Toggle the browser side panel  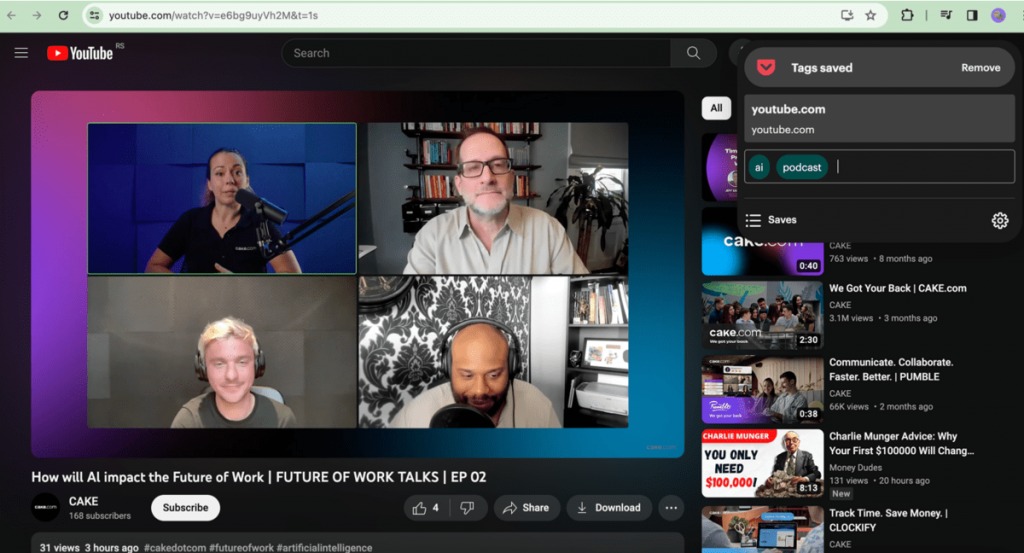(971, 16)
